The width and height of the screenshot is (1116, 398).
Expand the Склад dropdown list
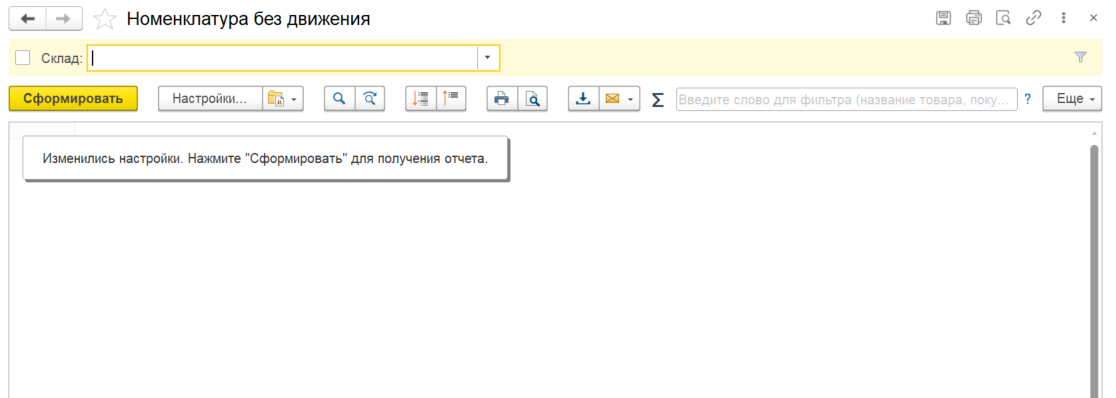click(488, 58)
